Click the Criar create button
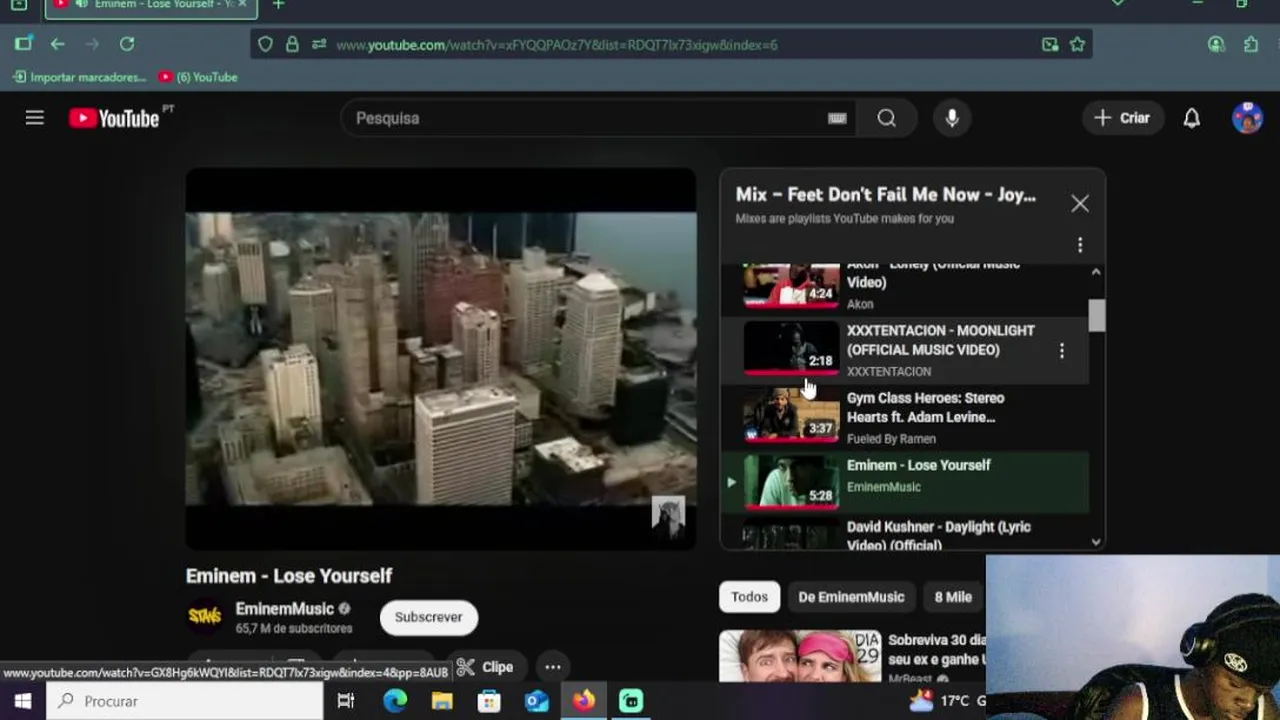Screen dimensions: 1280x720 (x=1122, y=118)
